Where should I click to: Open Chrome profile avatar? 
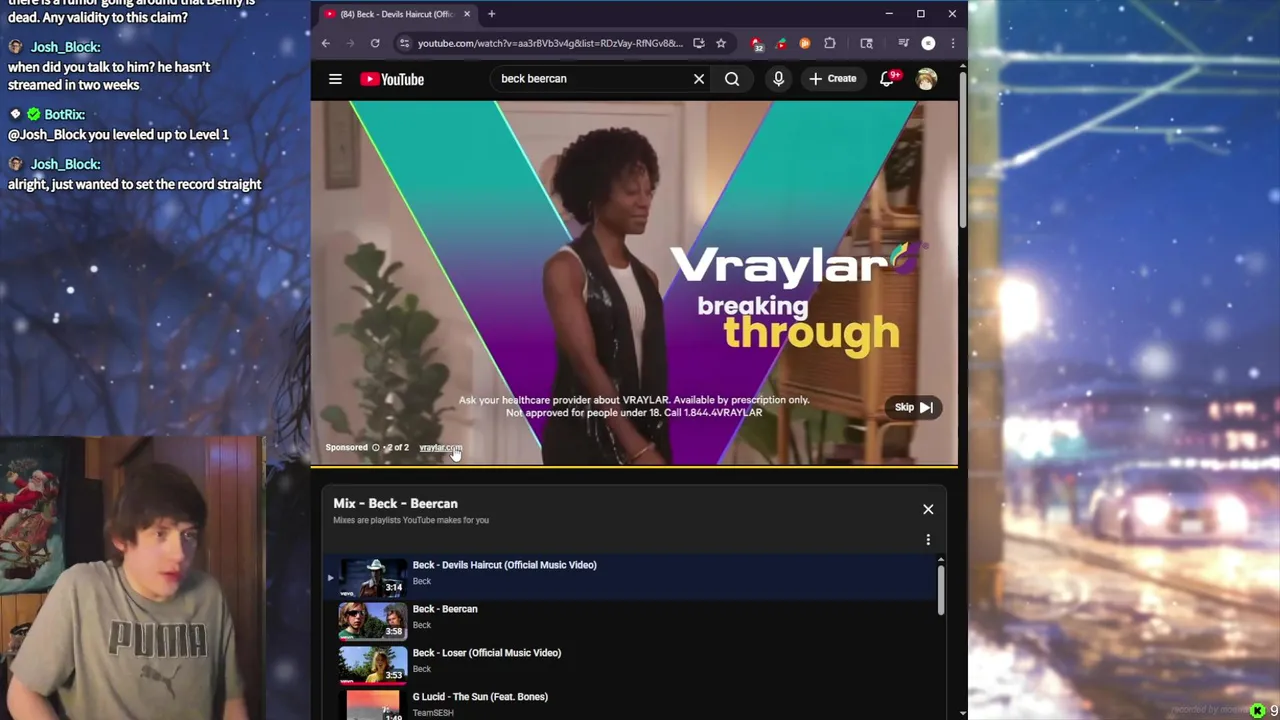coord(928,43)
